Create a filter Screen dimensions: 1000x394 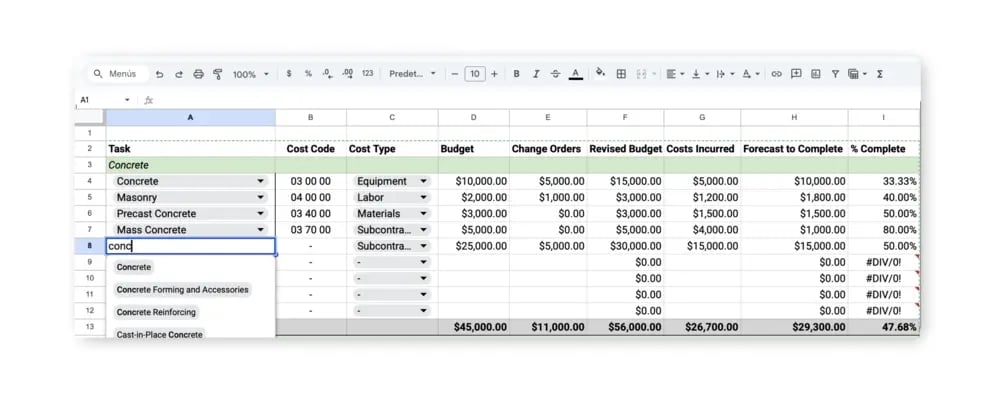click(835, 74)
